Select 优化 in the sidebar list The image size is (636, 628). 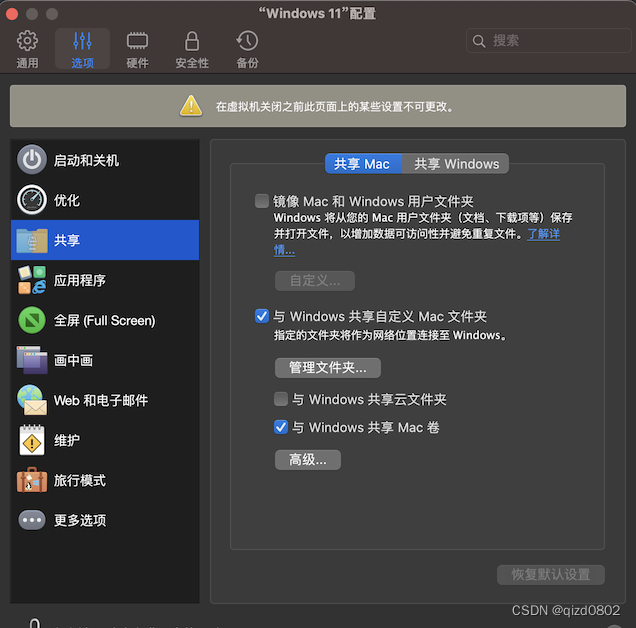[x=105, y=200]
